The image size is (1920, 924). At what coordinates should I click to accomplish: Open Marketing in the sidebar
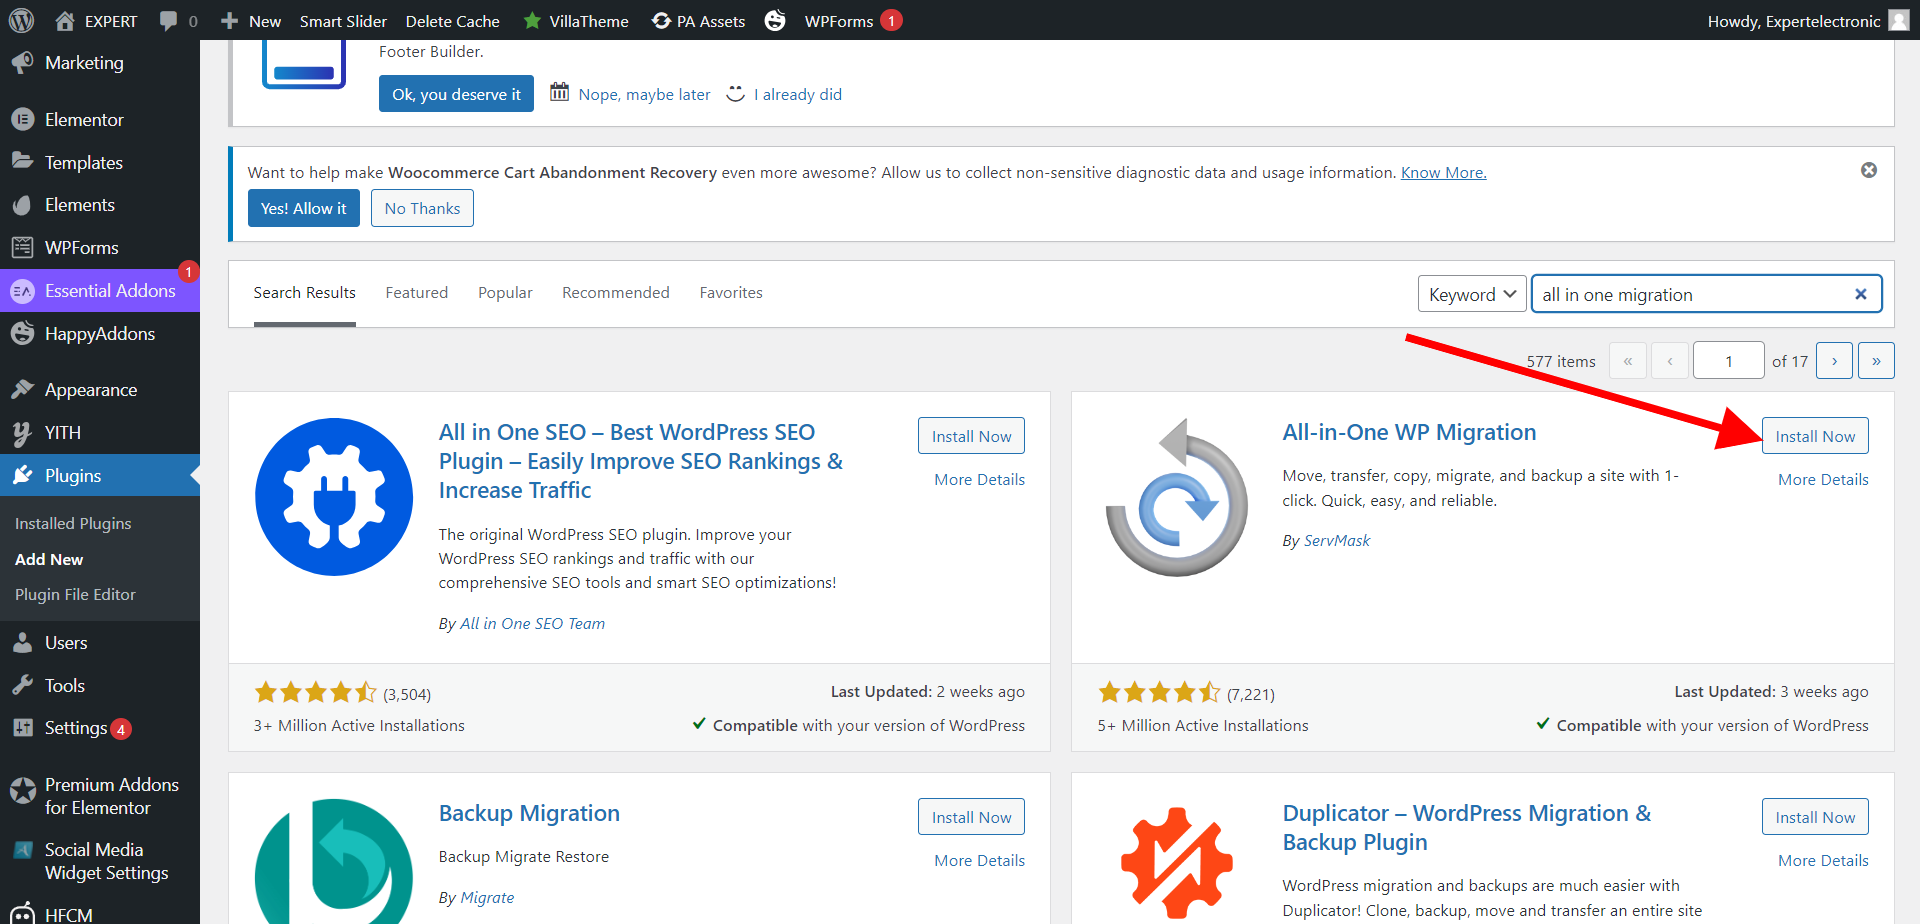pos(100,63)
